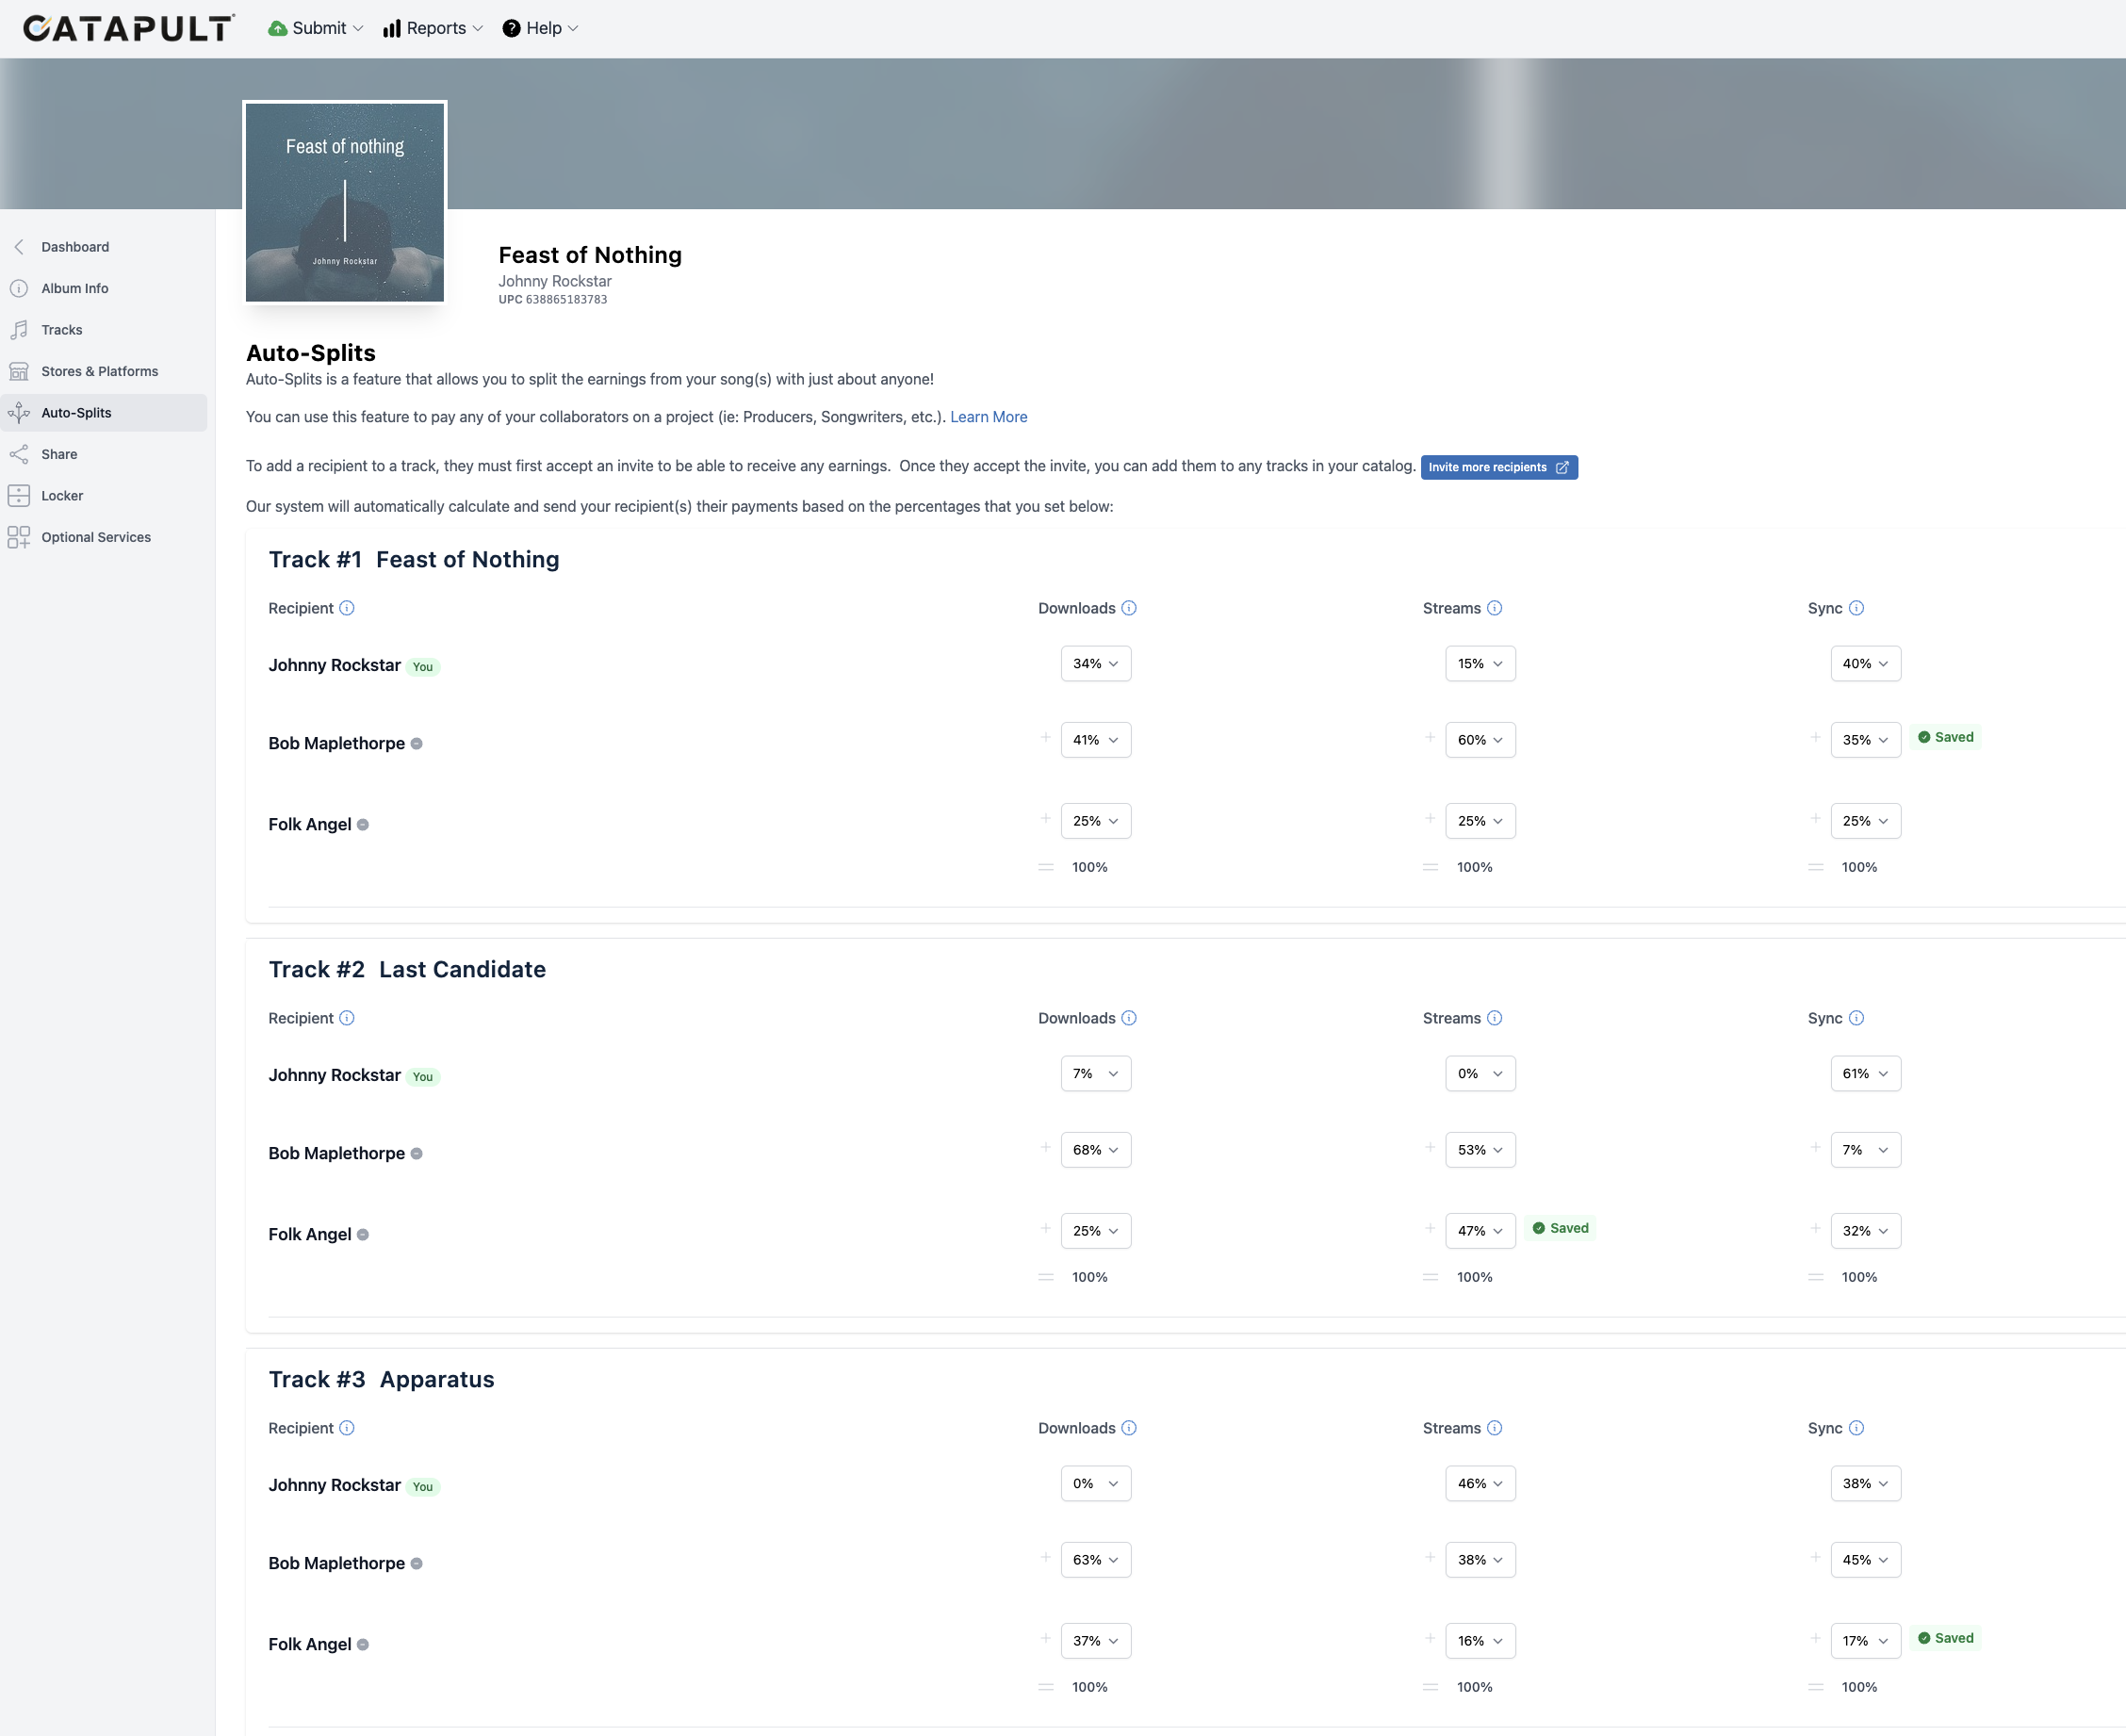Click the Feast of Nothing album title

[x=590, y=255]
